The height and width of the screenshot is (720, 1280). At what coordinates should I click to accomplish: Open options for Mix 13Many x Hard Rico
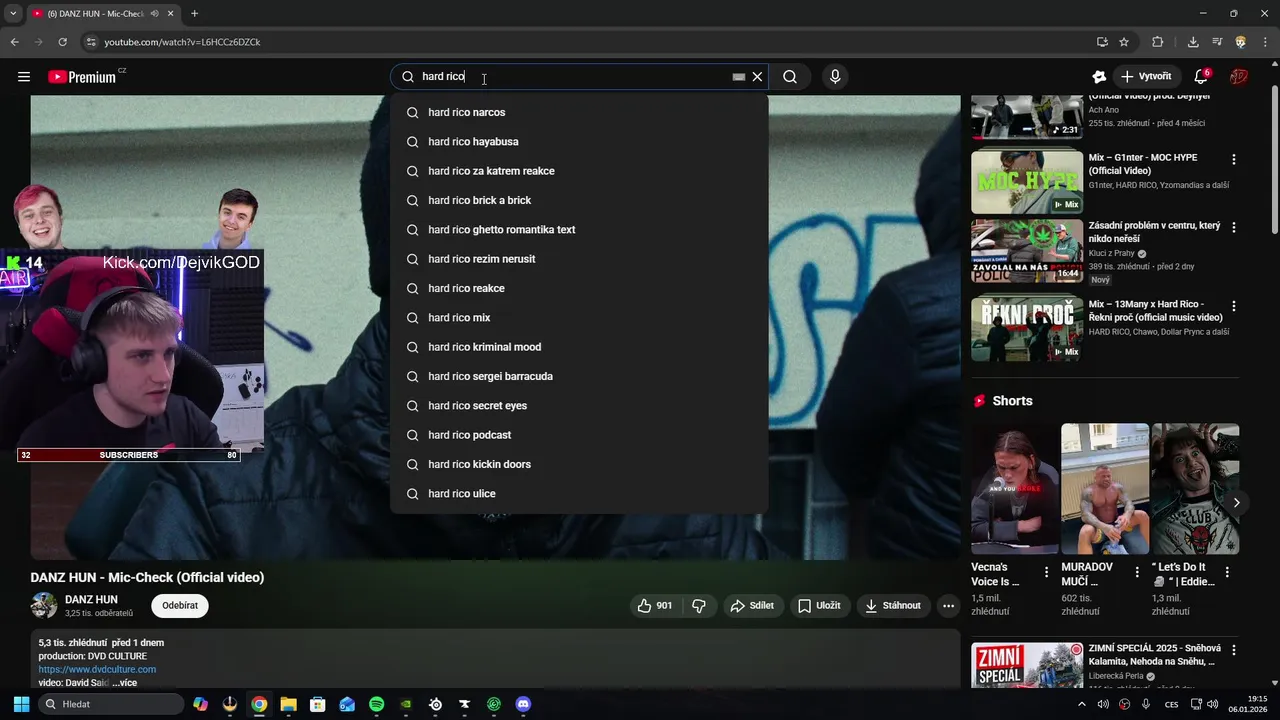coord(1233,306)
